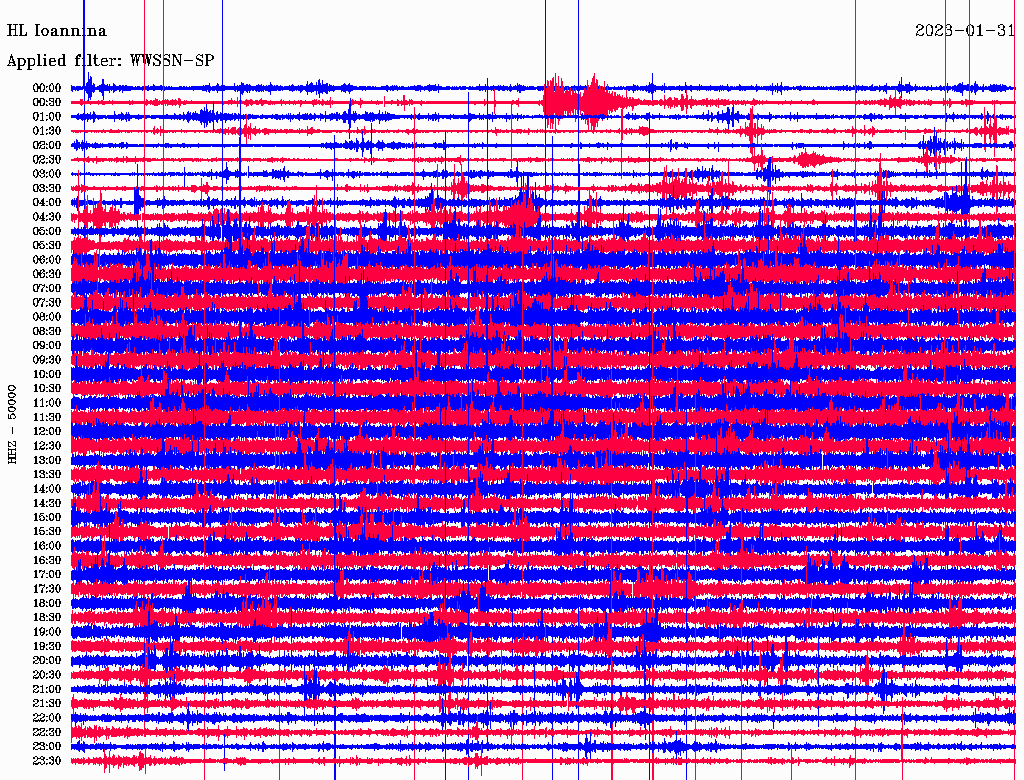Select the 11:00 time label
This screenshot has width=1024, height=780.
(47, 402)
